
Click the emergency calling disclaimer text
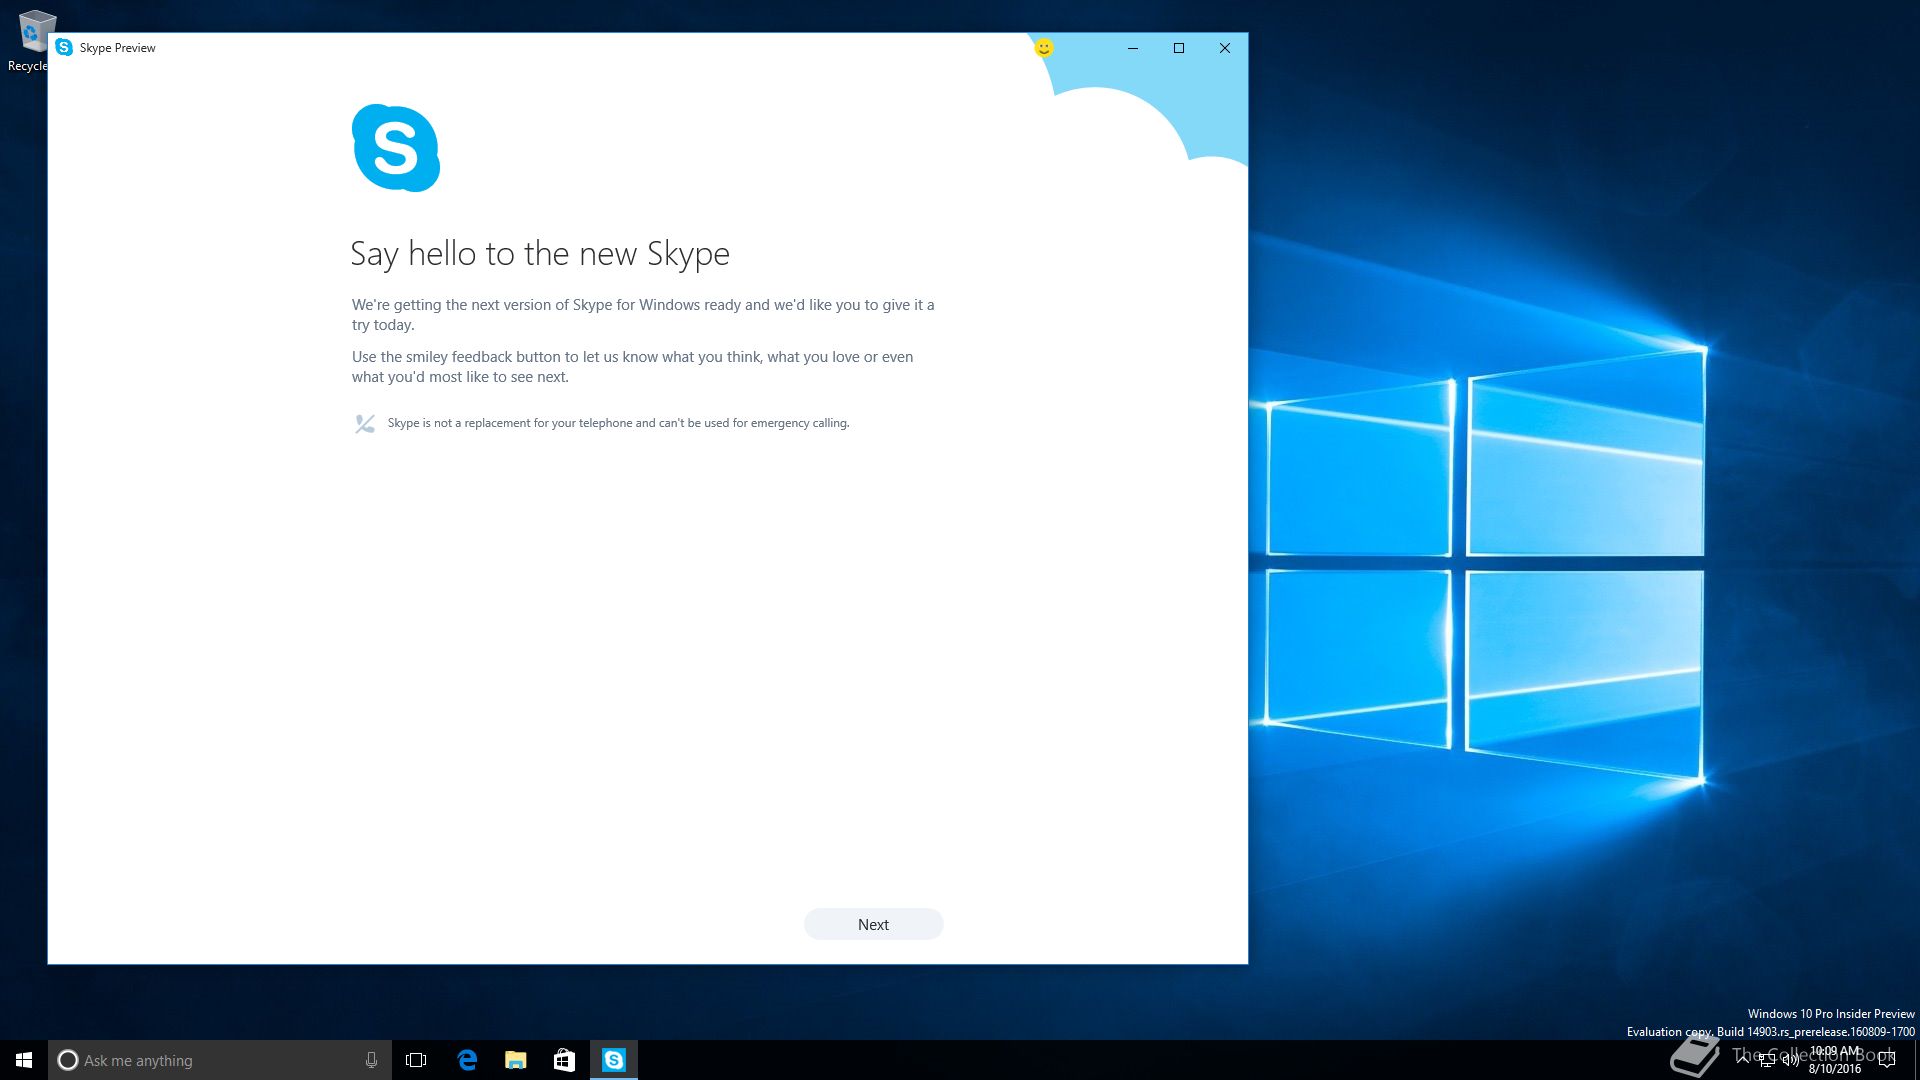click(618, 423)
